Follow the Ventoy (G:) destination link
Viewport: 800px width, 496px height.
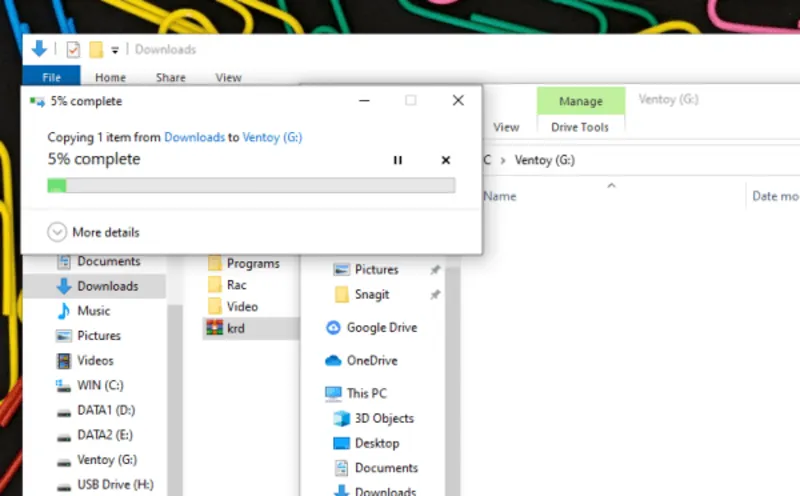click(272, 137)
